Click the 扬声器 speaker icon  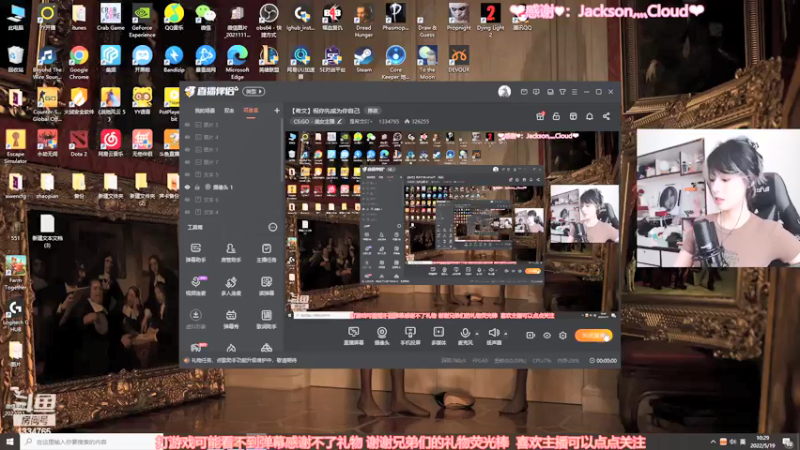493,333
